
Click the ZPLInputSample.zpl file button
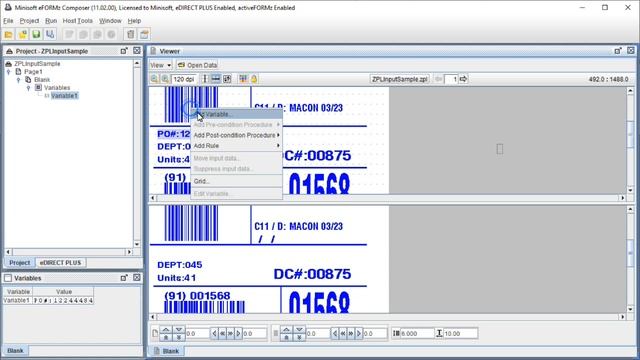(400, 79)
